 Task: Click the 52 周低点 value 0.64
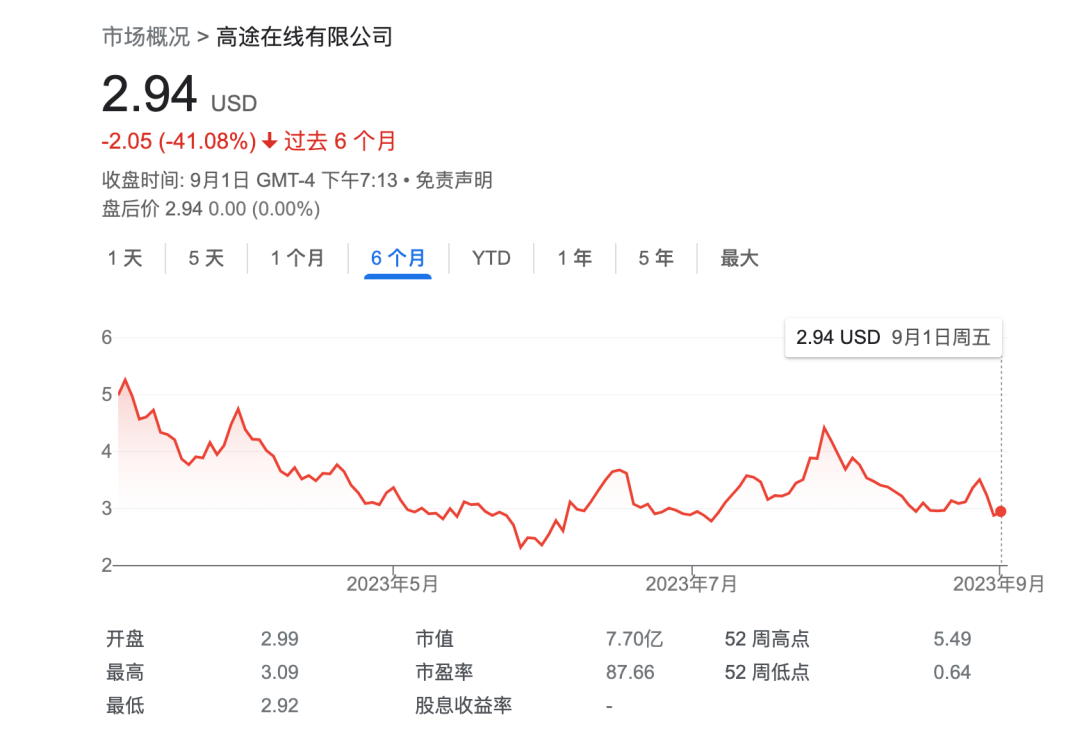pos(952,672)
